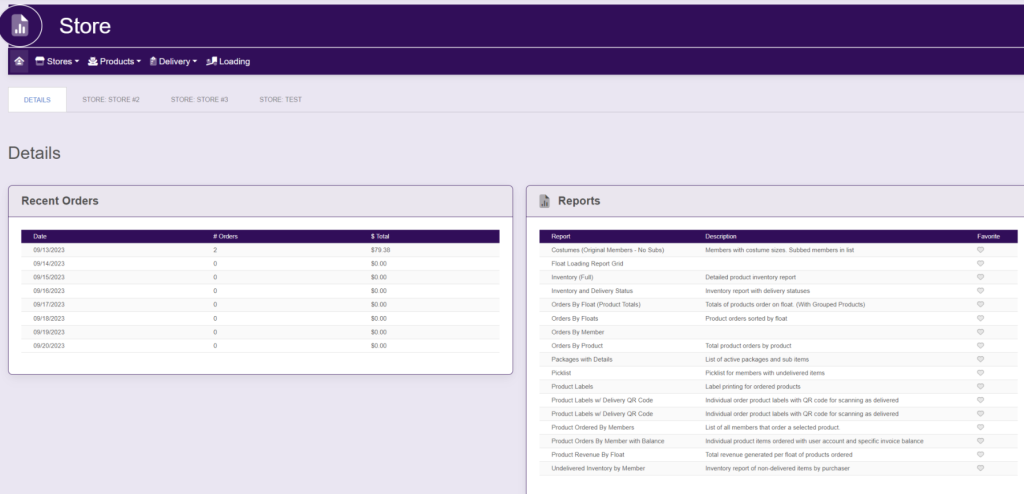Click the Store report logo icon

[x=21, y=26]
